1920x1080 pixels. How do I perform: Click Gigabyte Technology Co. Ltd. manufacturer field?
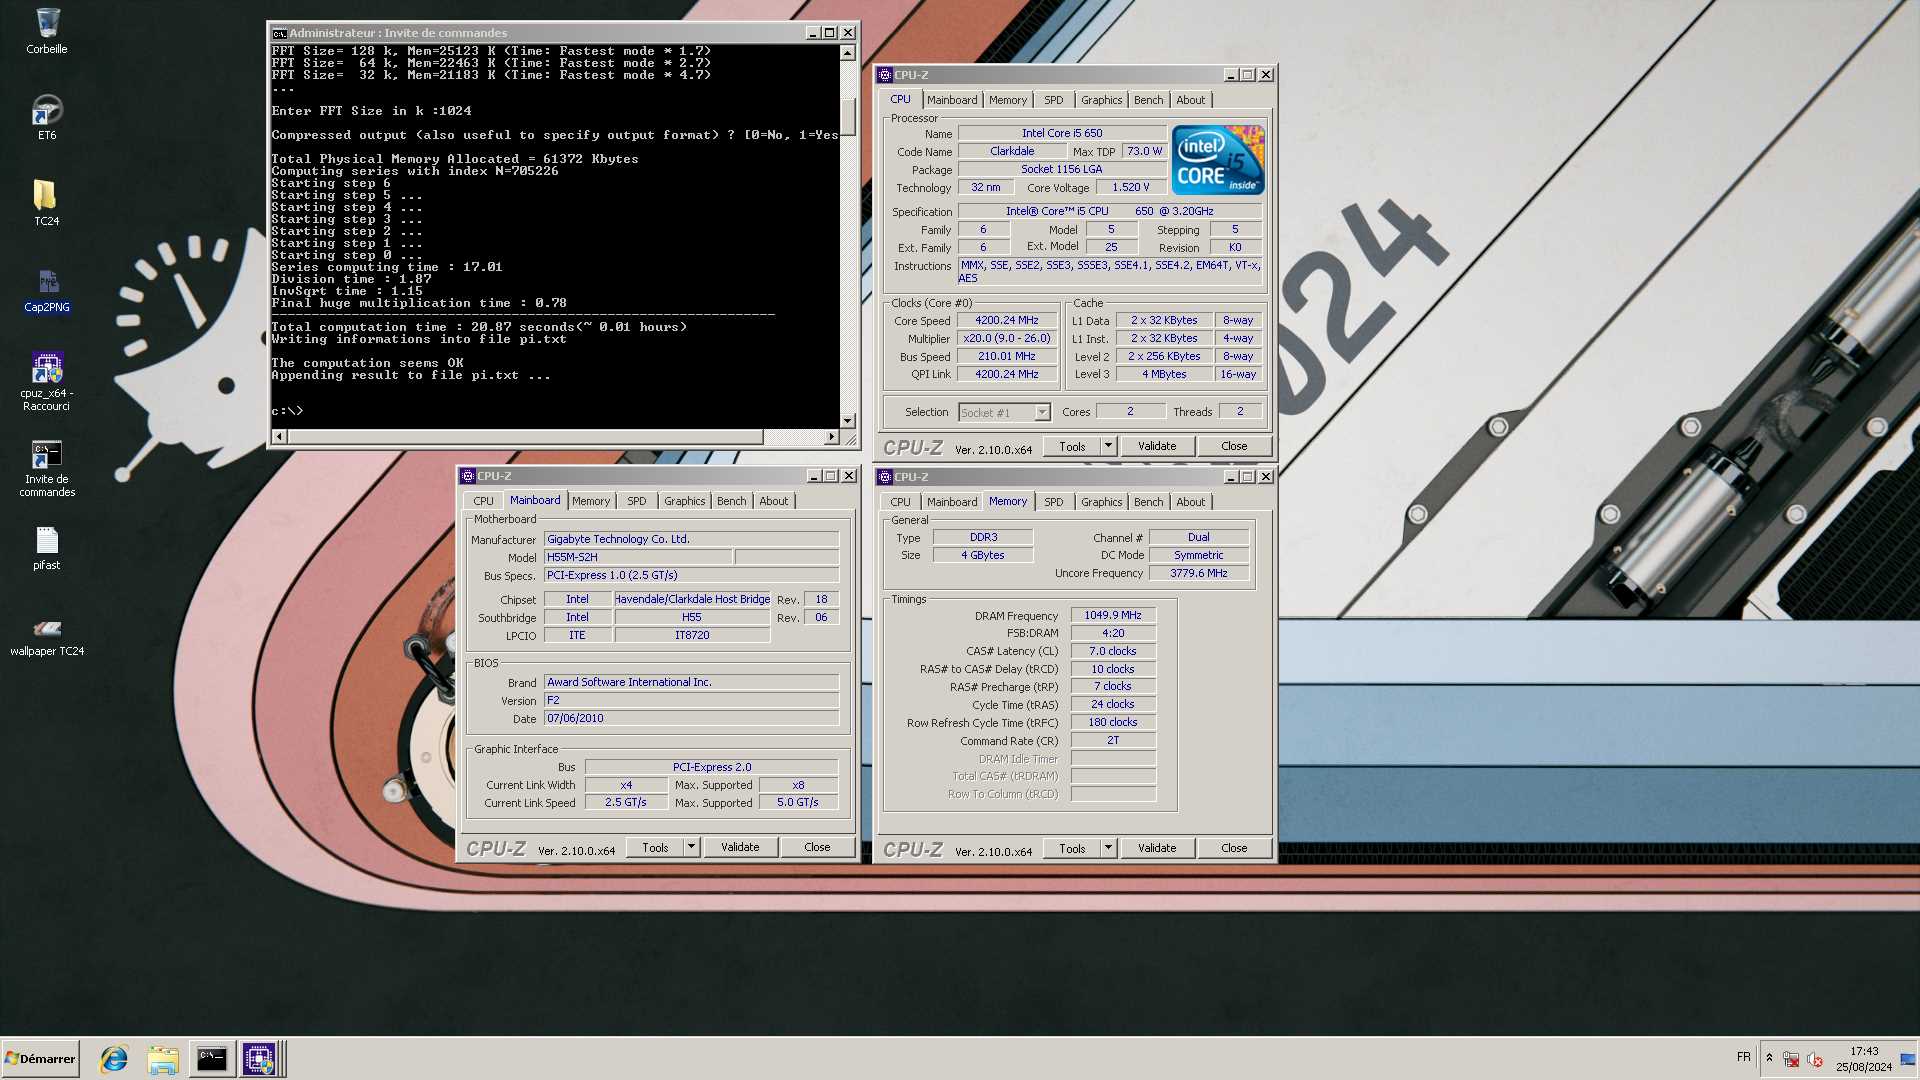point(691,539)
